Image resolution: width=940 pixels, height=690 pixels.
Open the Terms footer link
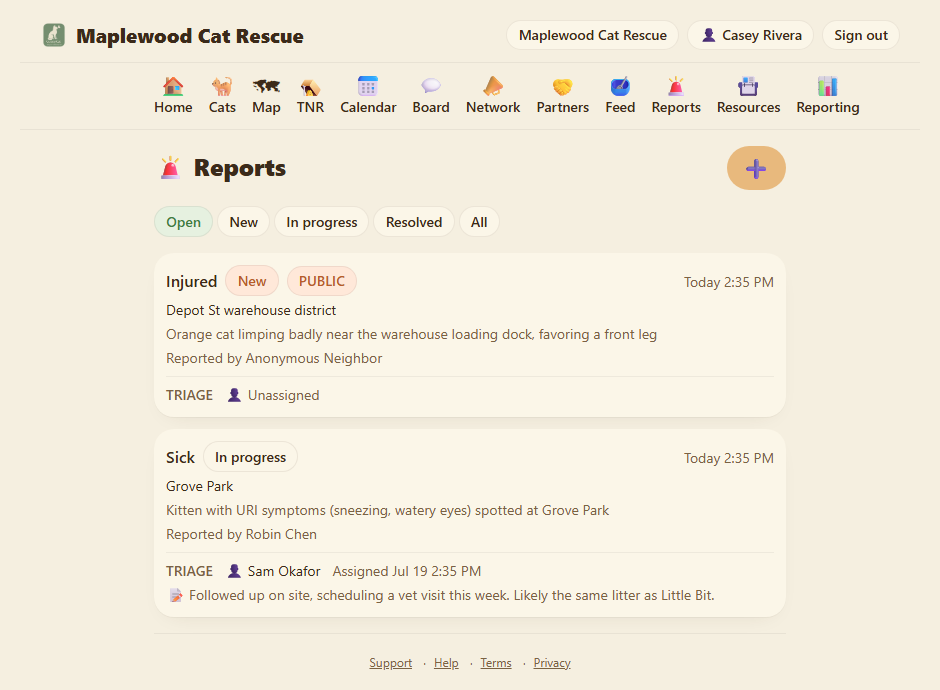click(x=496, y=663)
